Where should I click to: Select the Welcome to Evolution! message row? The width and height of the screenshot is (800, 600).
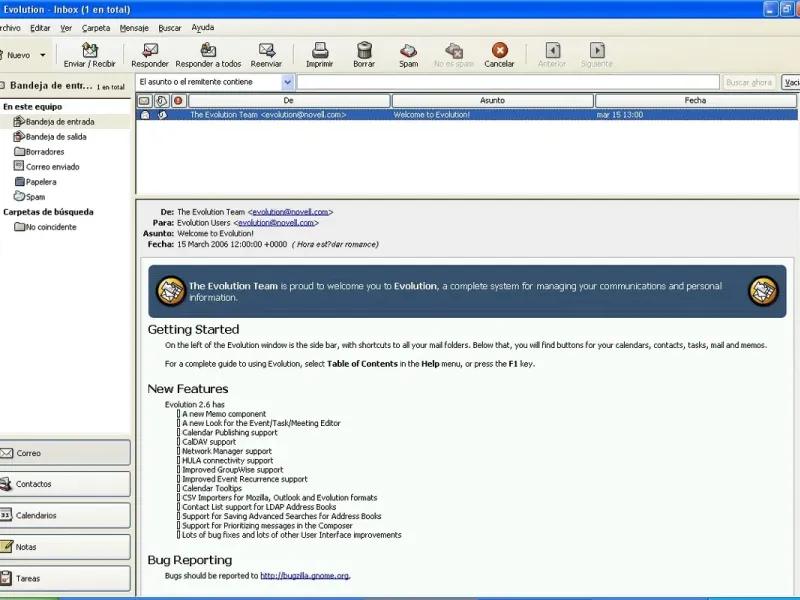click(x=467, y=115)
